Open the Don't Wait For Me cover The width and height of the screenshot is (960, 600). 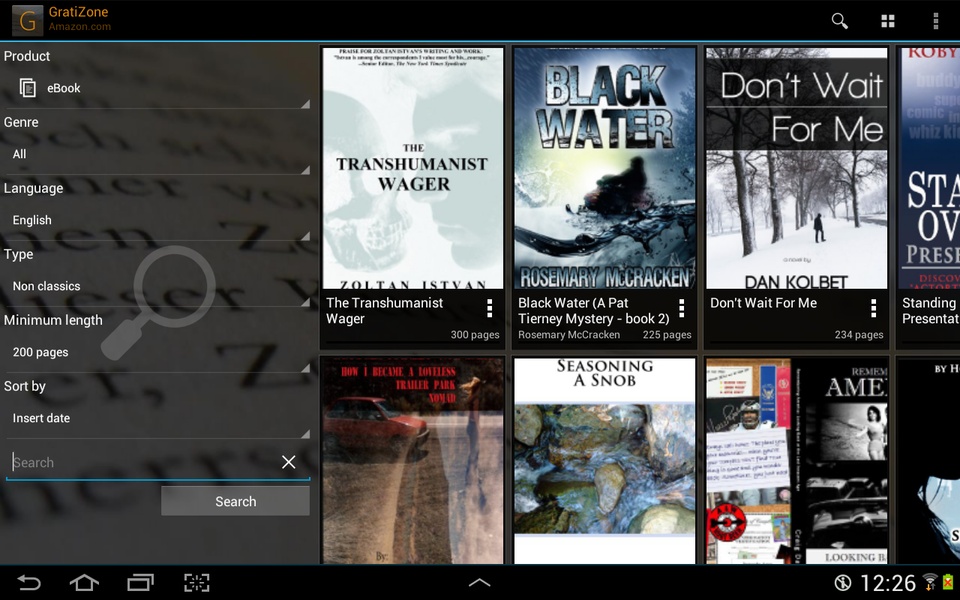(797, 168)
